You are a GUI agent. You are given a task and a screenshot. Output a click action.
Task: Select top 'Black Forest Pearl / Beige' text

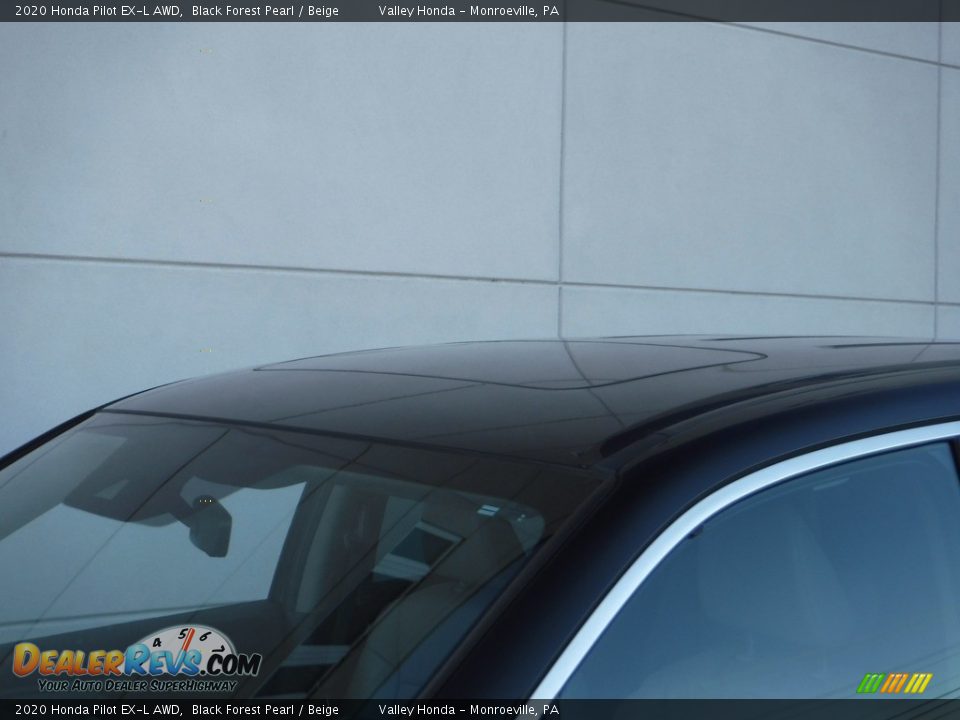tap(265, 11)
